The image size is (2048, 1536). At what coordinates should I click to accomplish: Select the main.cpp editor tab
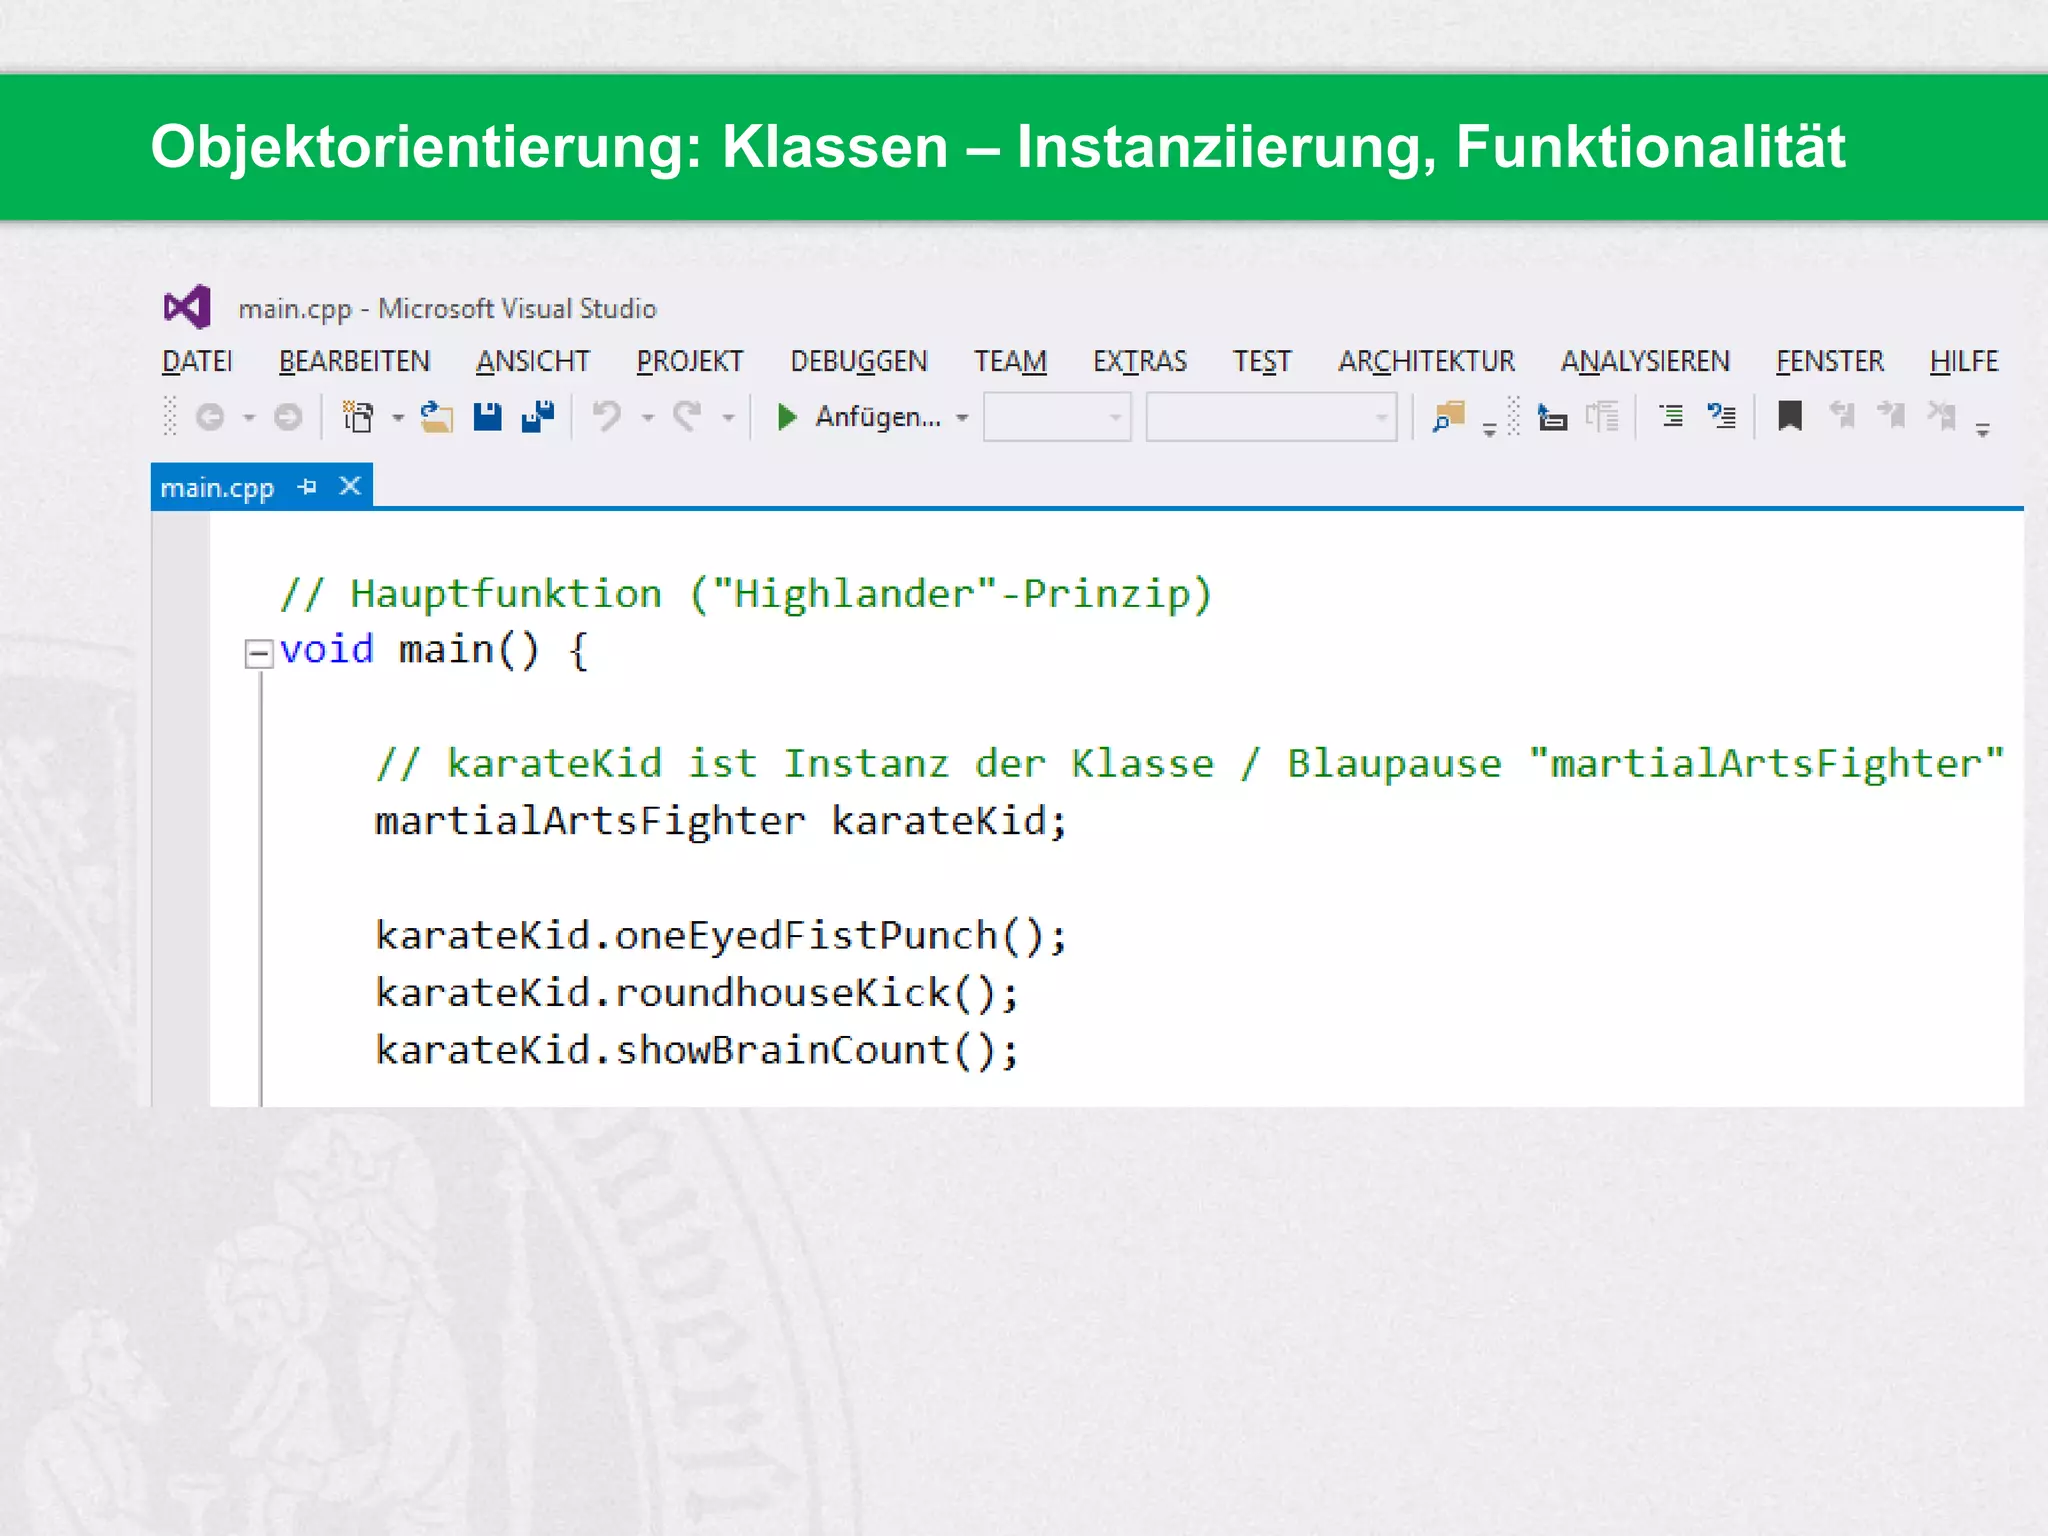pyautogui.click(x=217, y=488)
